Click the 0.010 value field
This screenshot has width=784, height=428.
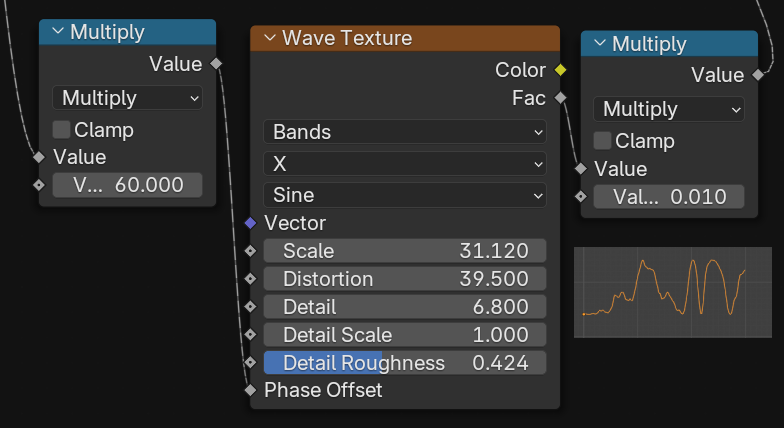tap(668, 197)
